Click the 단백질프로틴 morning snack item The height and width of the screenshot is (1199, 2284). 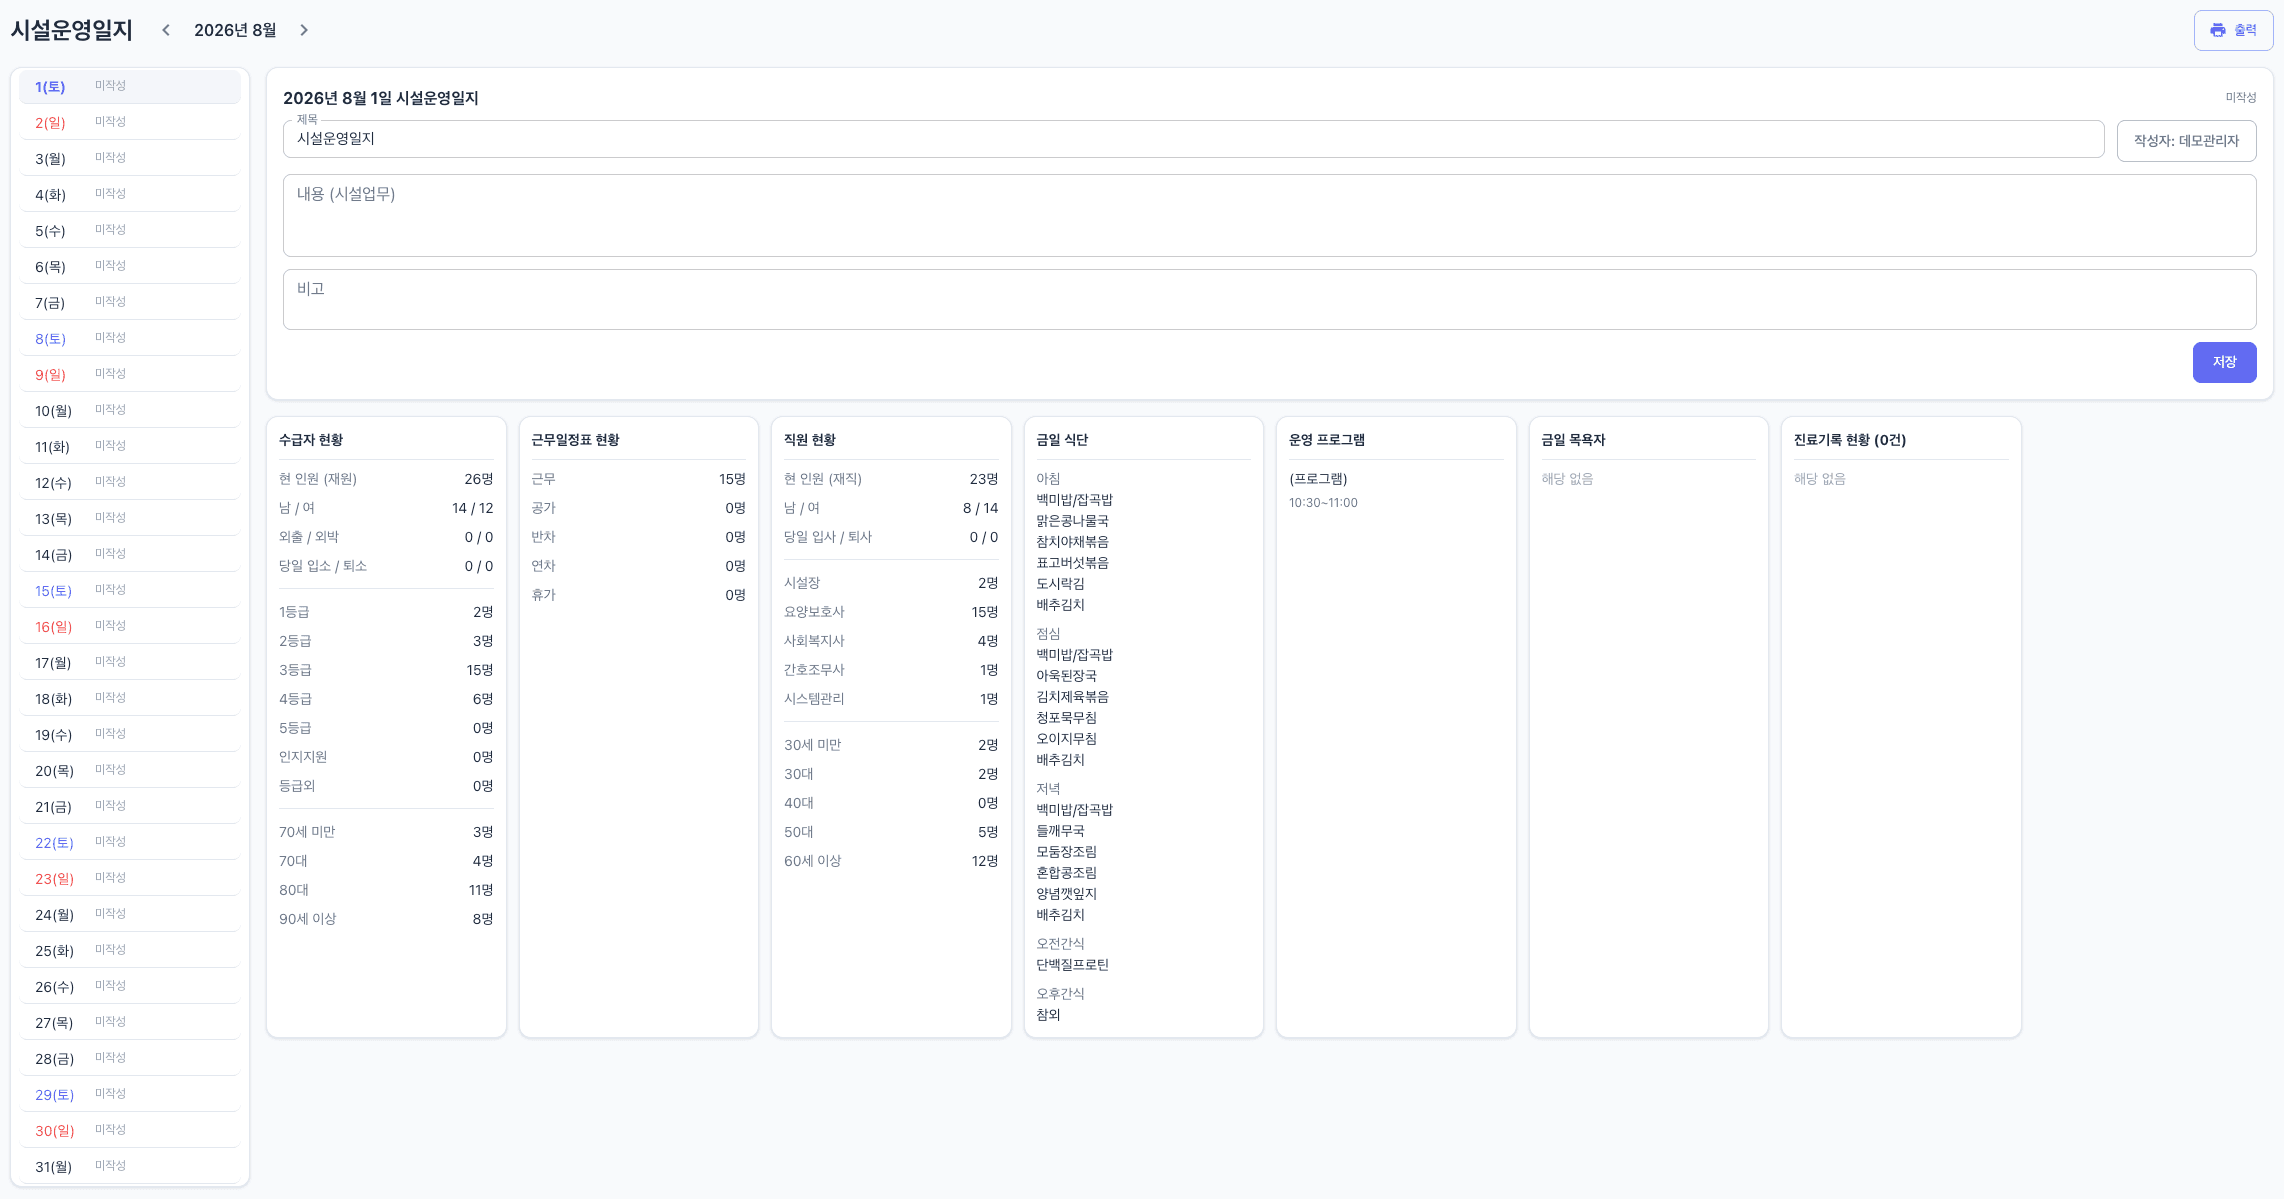[x=1072, y=965]
